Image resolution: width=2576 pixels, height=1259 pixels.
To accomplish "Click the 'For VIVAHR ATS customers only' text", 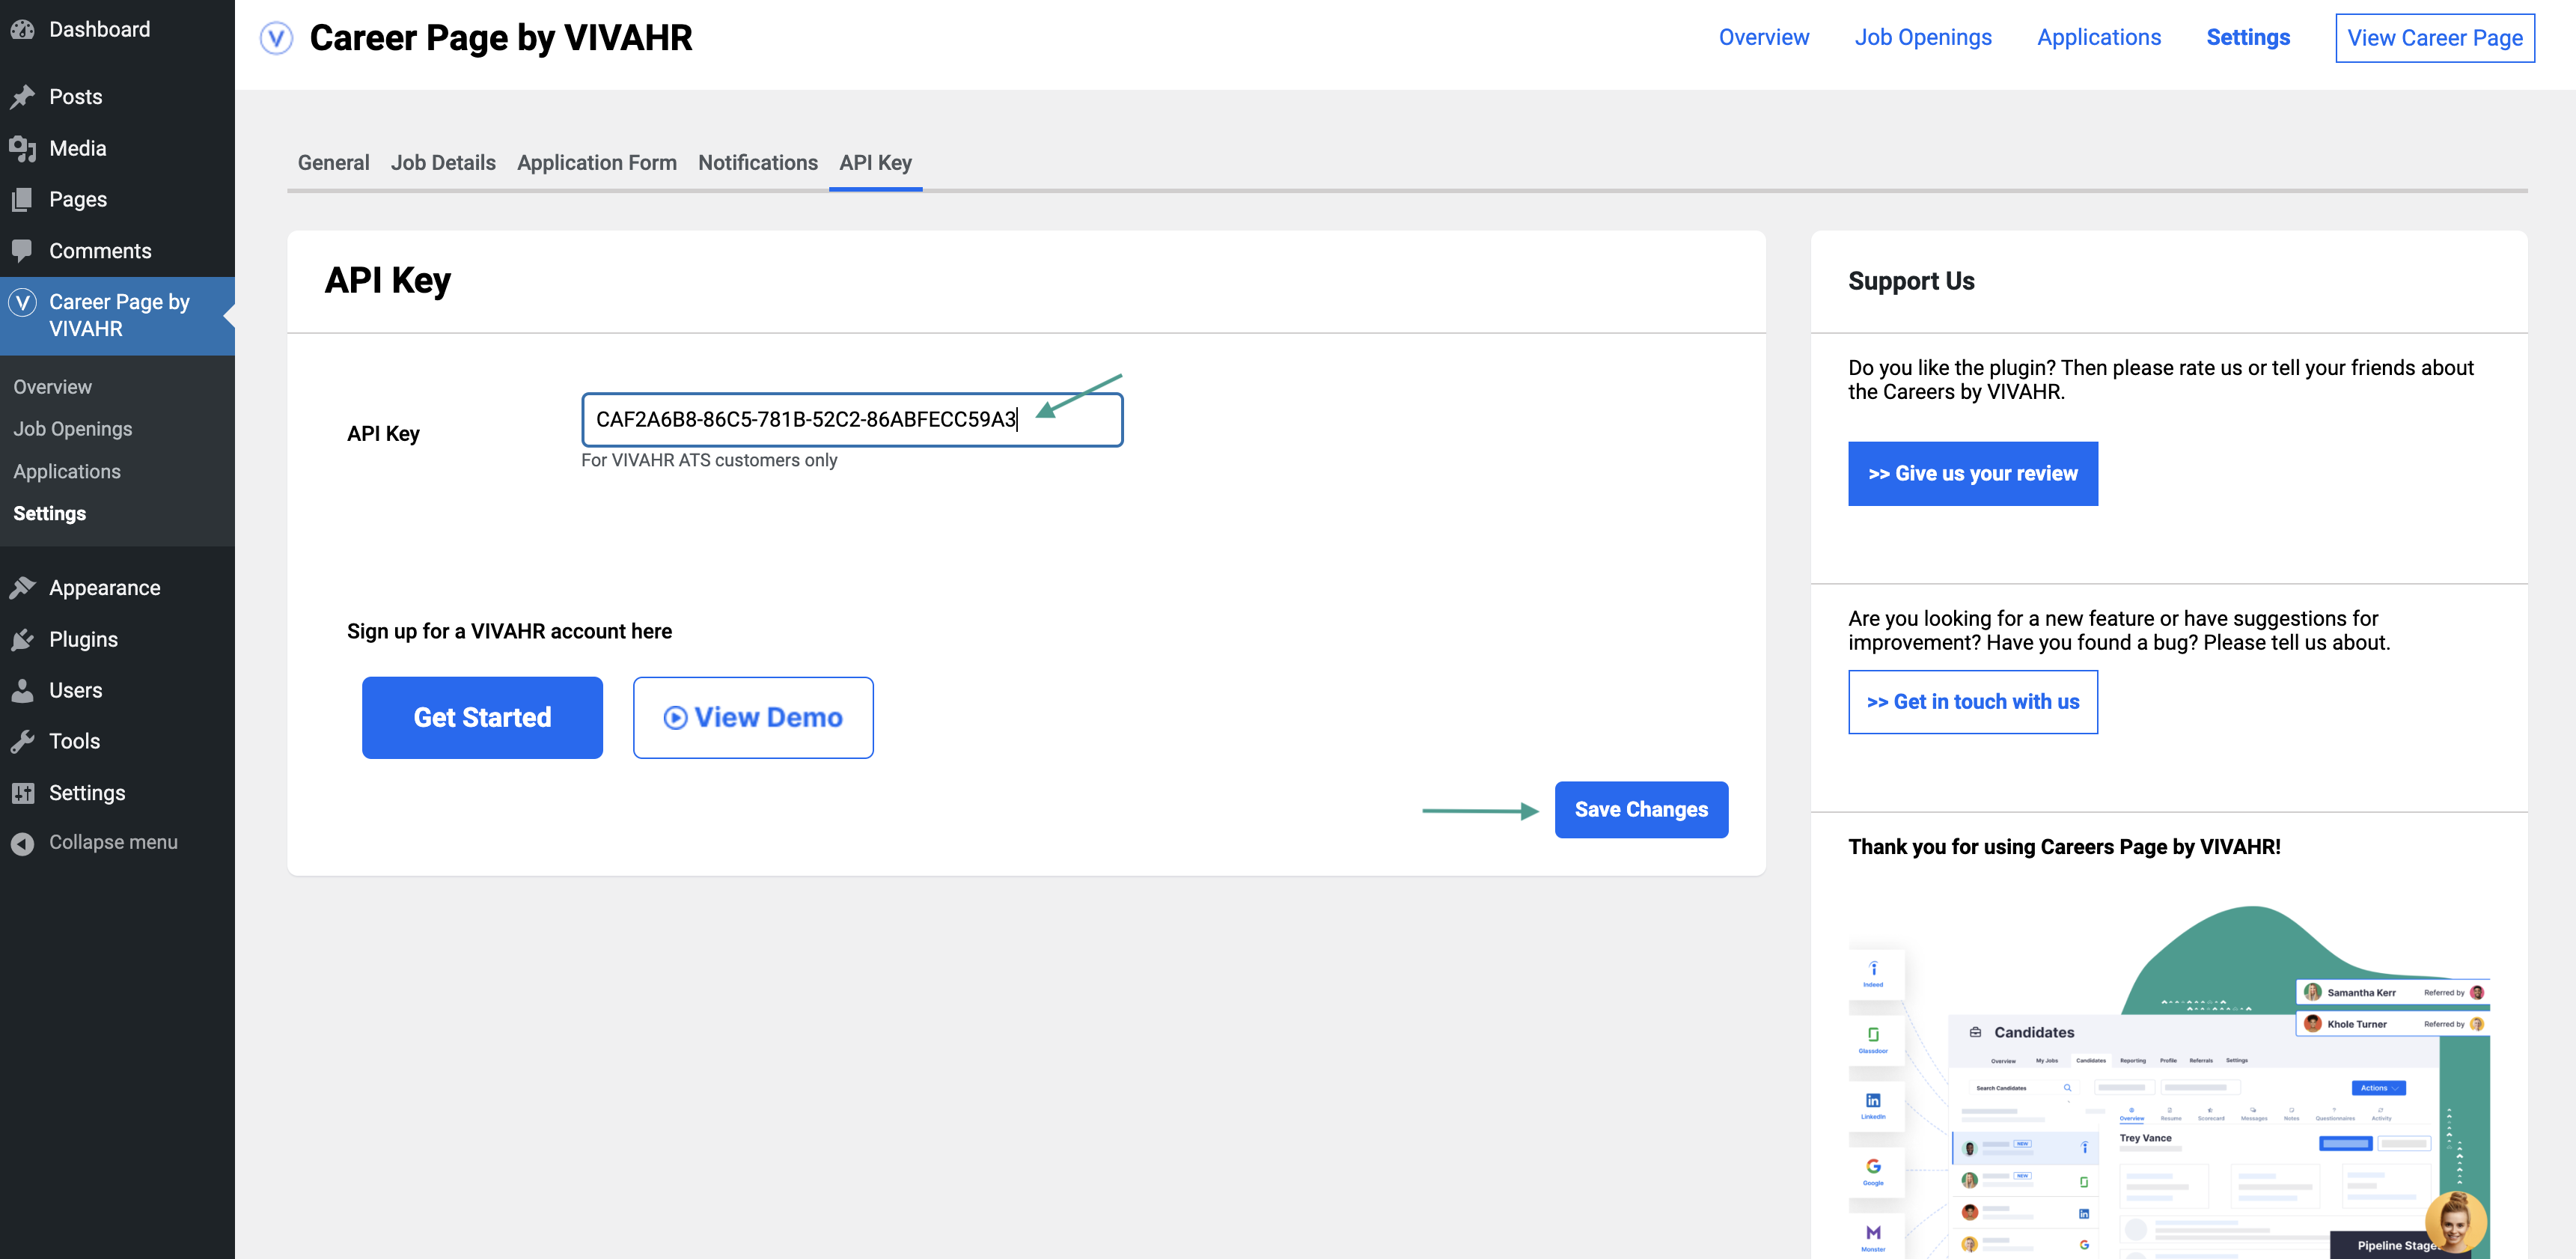I will [x=709, y=461].
